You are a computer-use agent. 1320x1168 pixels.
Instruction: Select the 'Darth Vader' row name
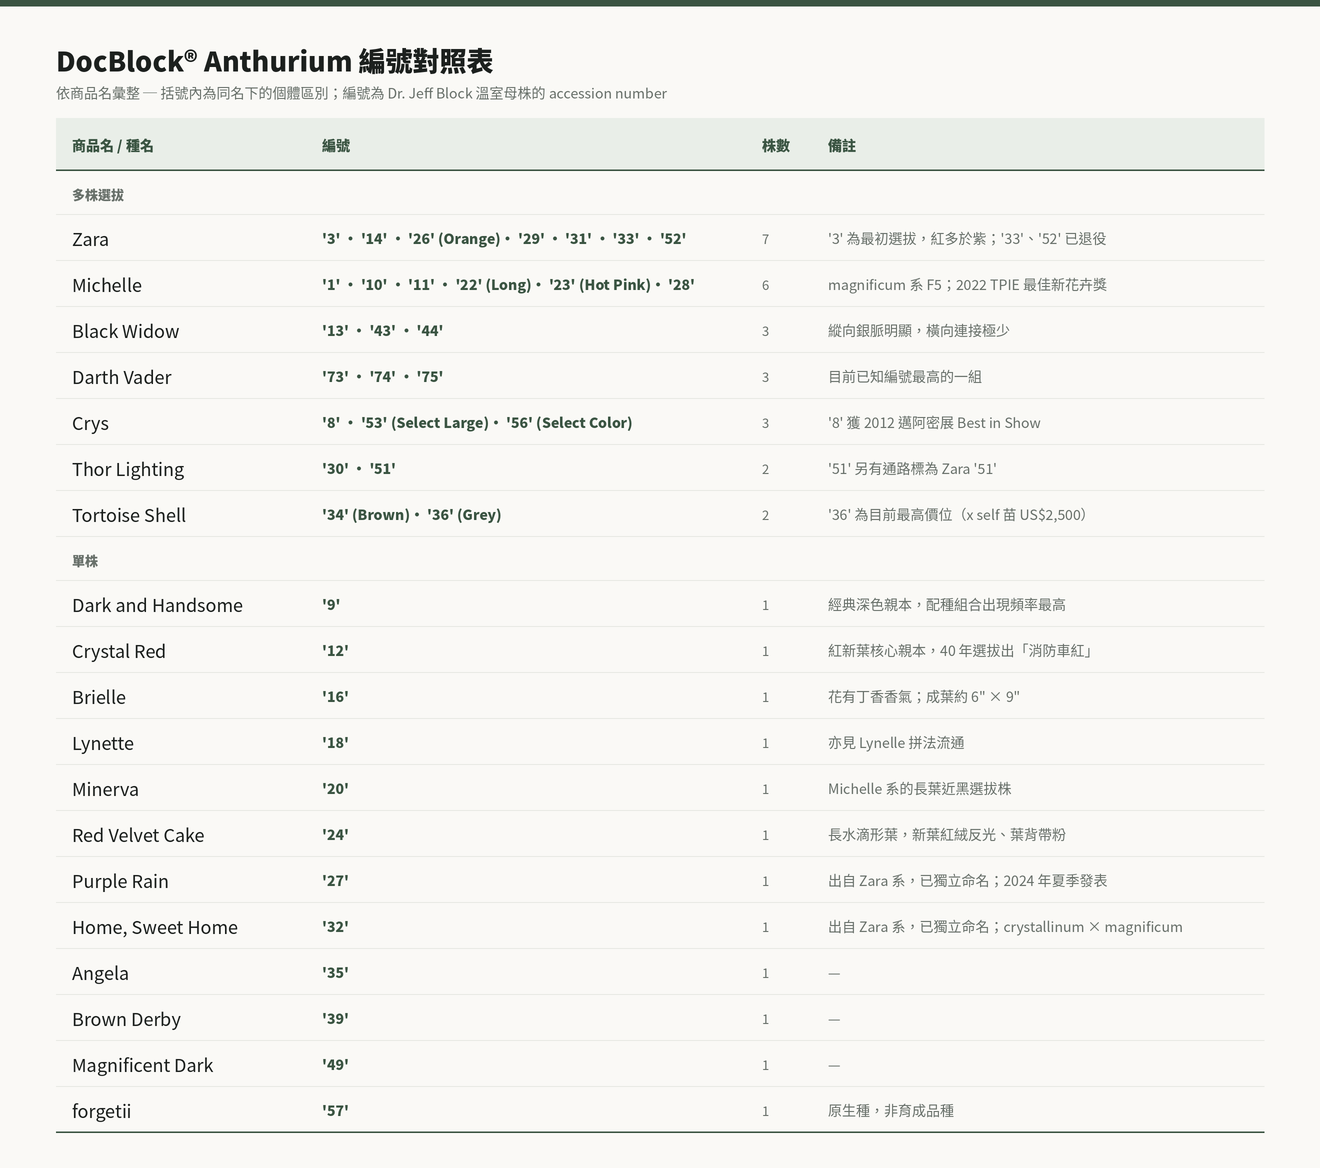coord(121,377)
